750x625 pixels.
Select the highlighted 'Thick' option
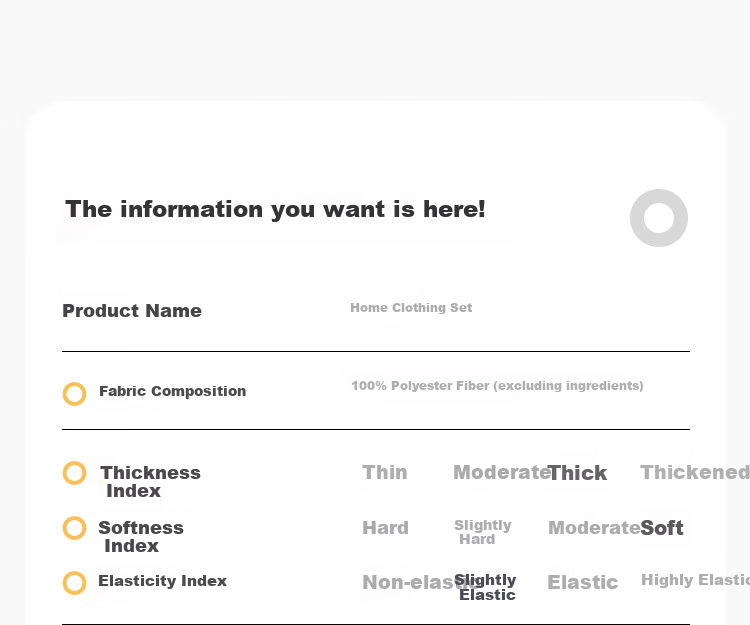pyautogui.click(x=577, y=473)
